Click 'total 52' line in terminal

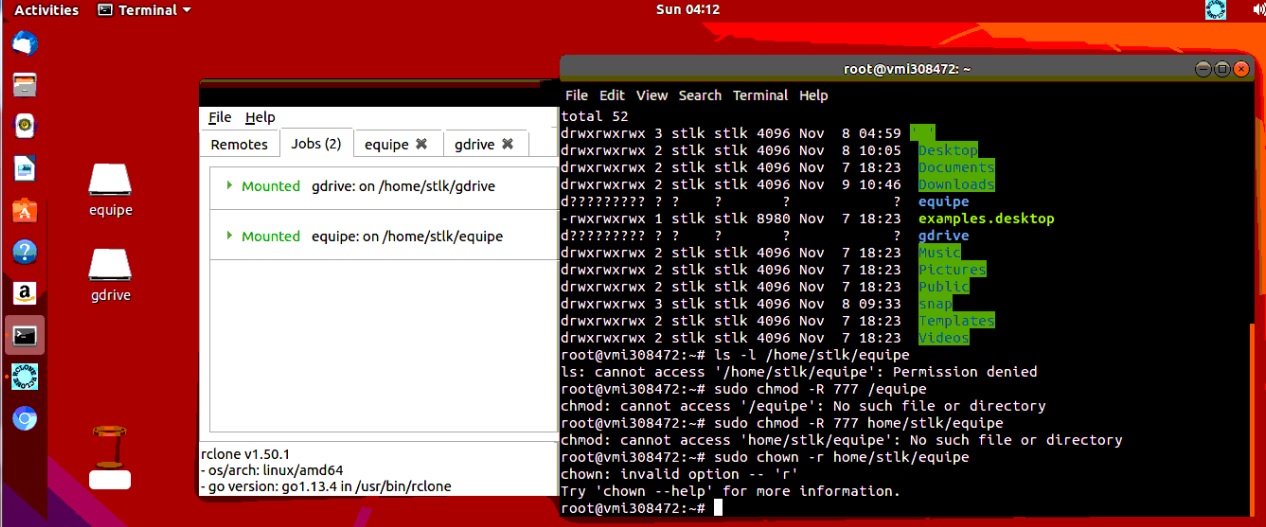[594, 116]
